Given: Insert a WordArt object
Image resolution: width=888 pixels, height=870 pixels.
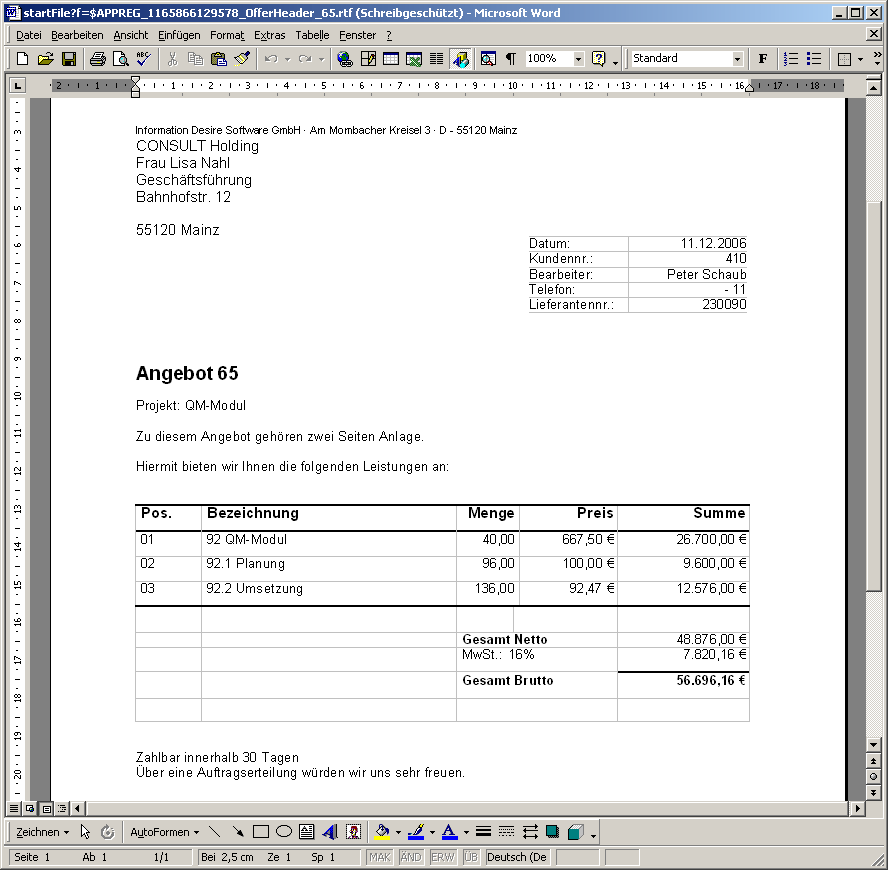Looking at the screenshot, I should coord(329,832).
